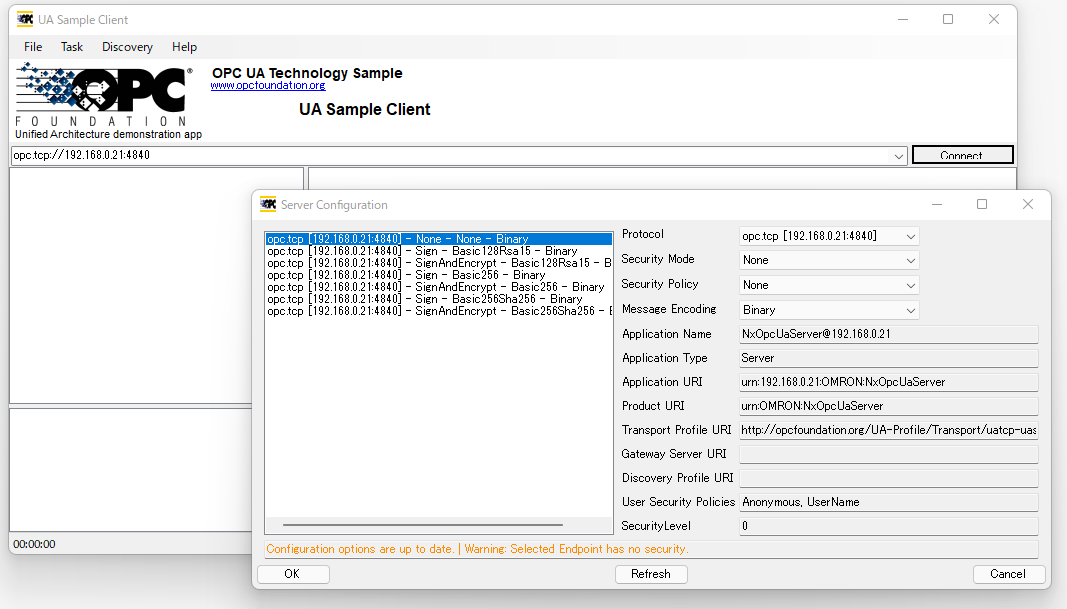Open the Help menu
Screen dimensions: 1067x609
184,47
